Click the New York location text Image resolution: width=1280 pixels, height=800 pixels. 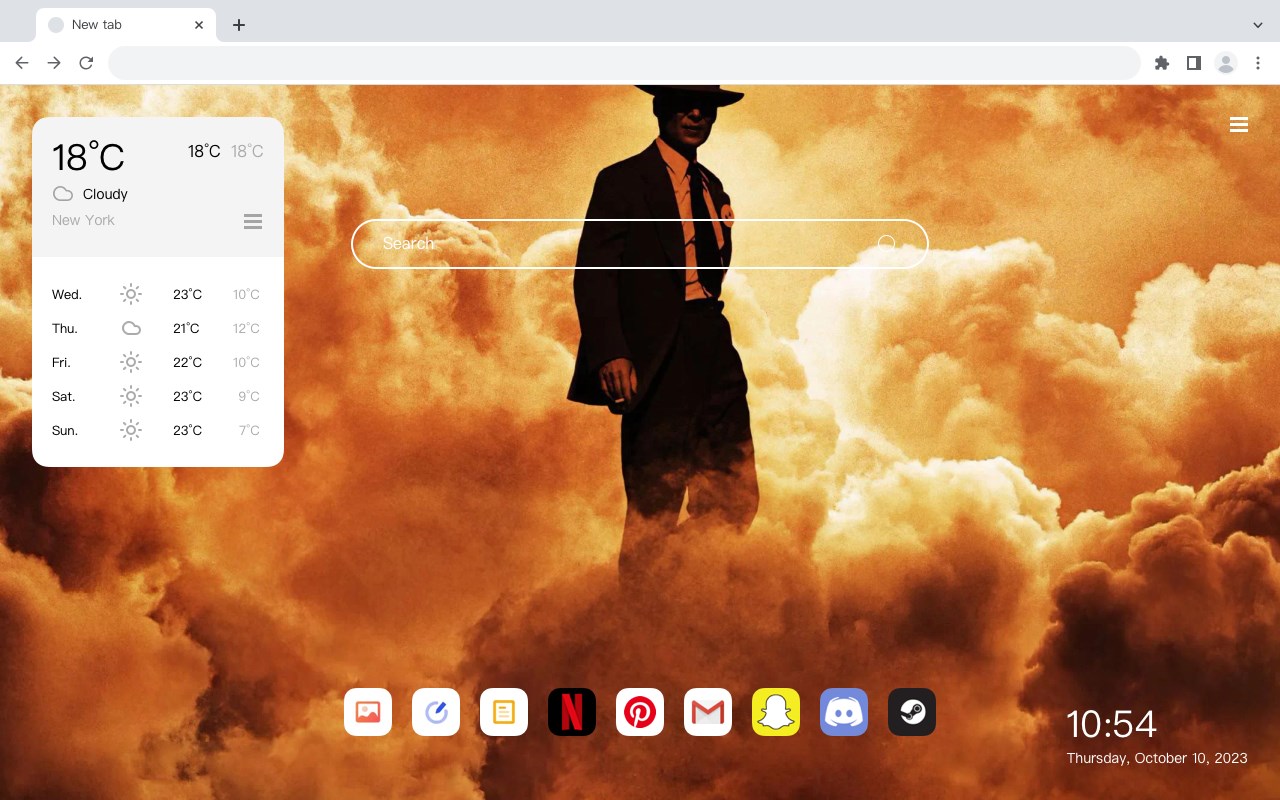tap(83, 220)
